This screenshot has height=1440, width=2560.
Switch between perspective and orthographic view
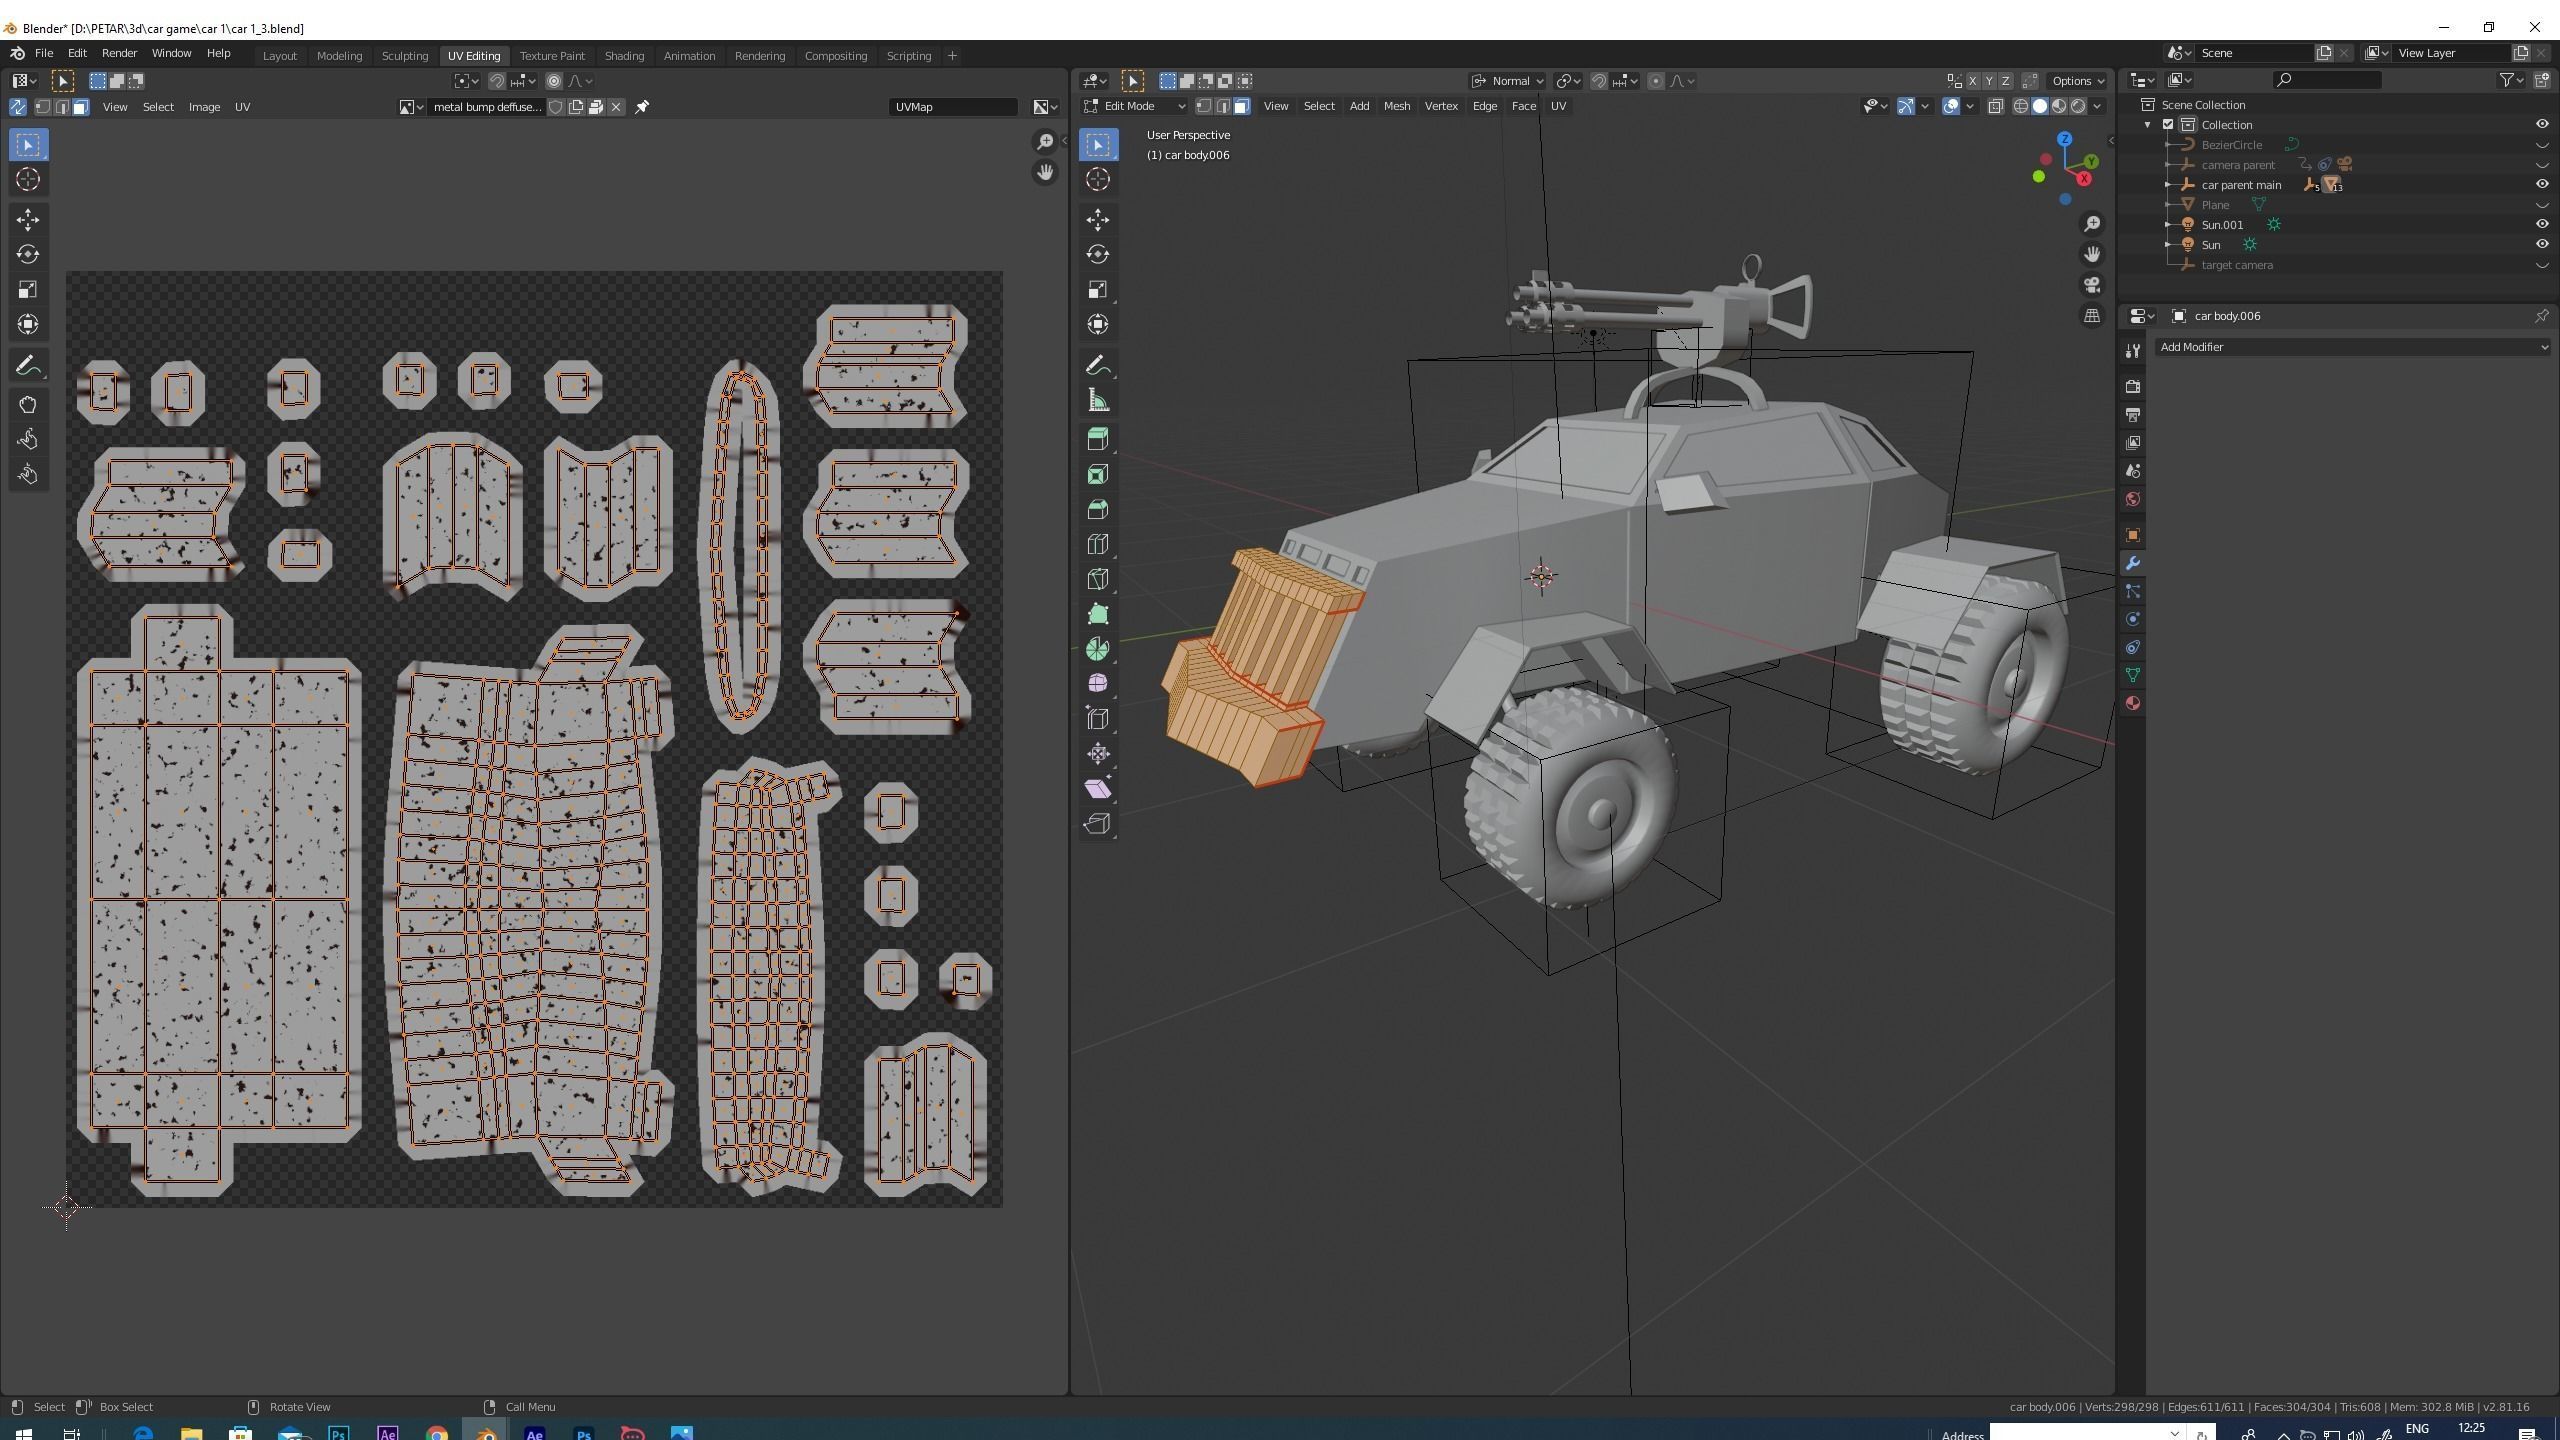coord(2091,316)
